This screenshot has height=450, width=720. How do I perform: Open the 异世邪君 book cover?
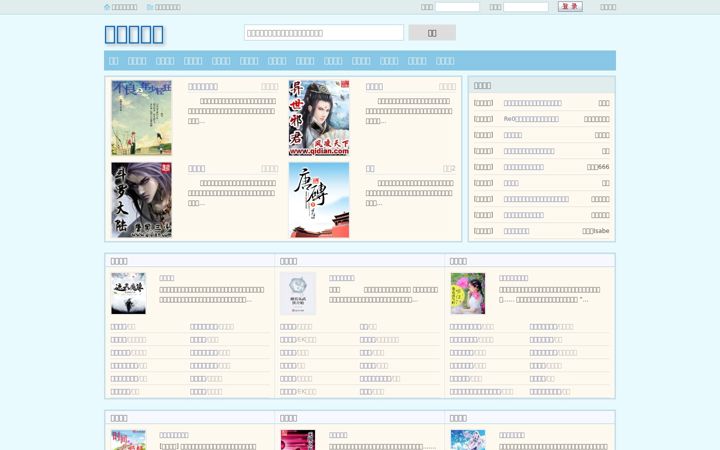[x=319, y=118]
